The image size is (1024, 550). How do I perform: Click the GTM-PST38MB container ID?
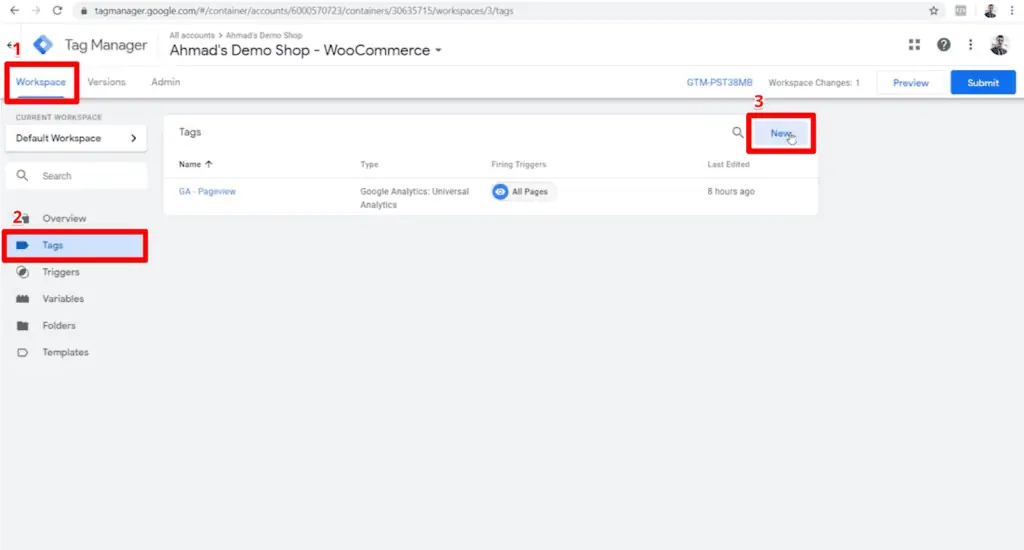click(719, 82)
